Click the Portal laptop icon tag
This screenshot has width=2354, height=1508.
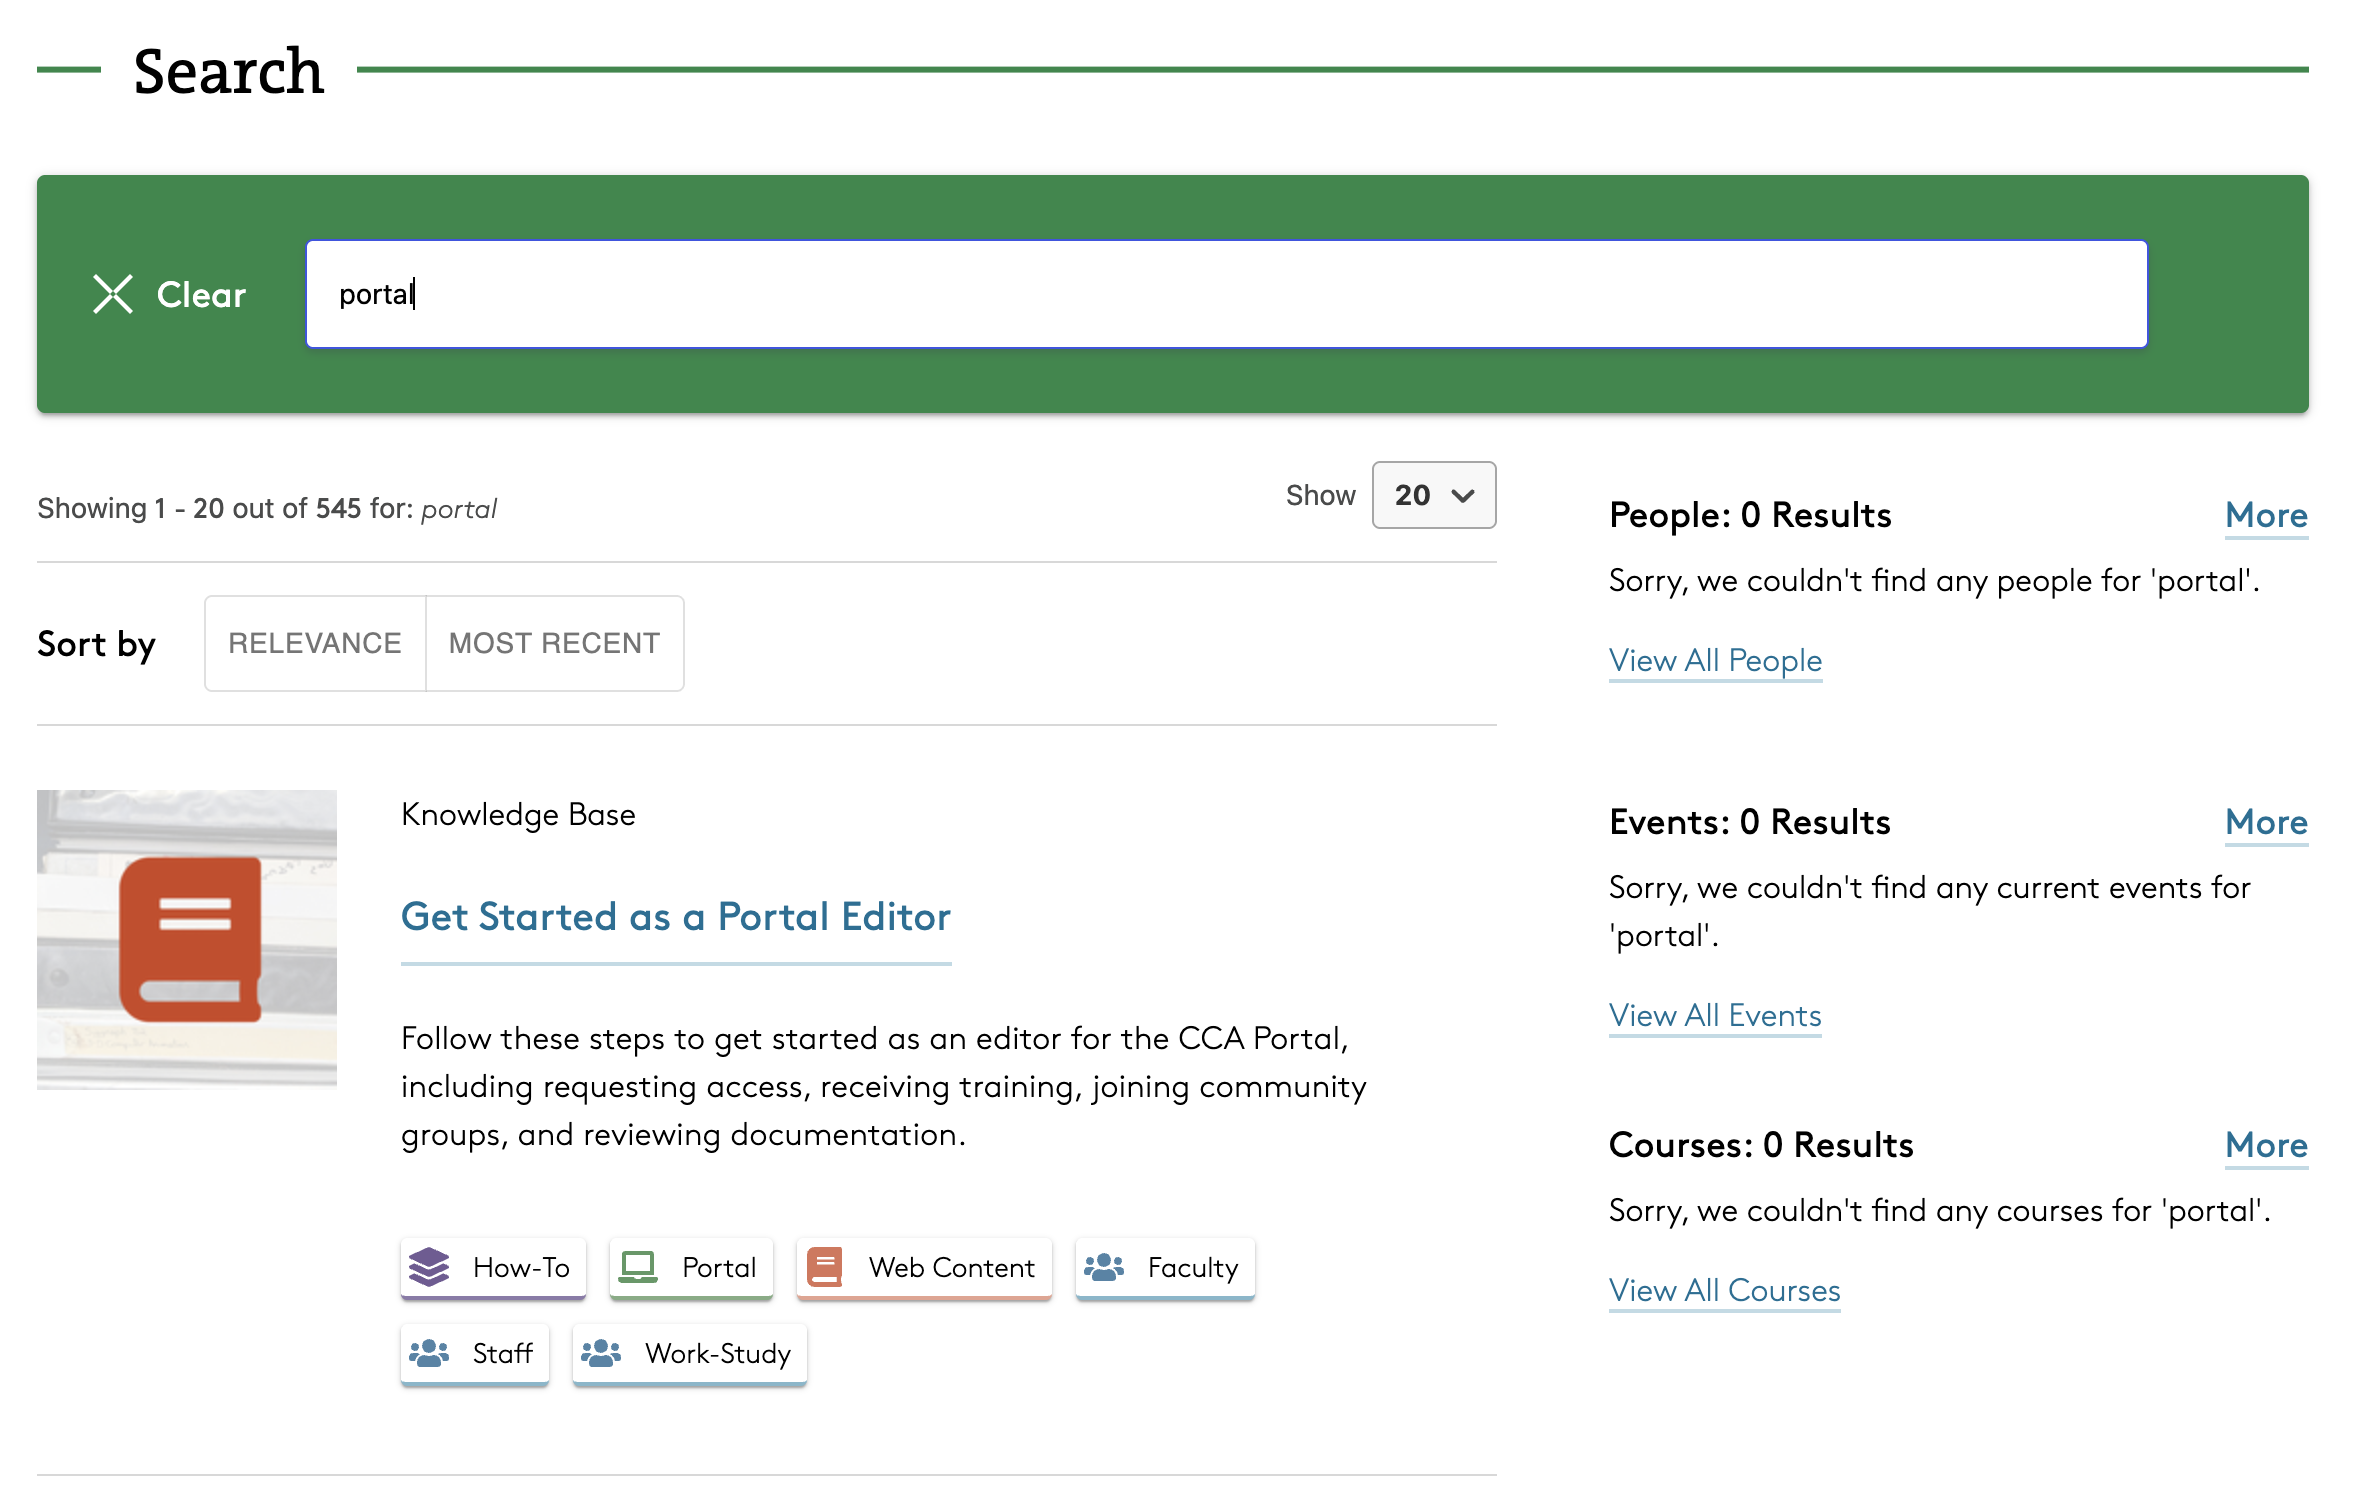[691, 1267]
